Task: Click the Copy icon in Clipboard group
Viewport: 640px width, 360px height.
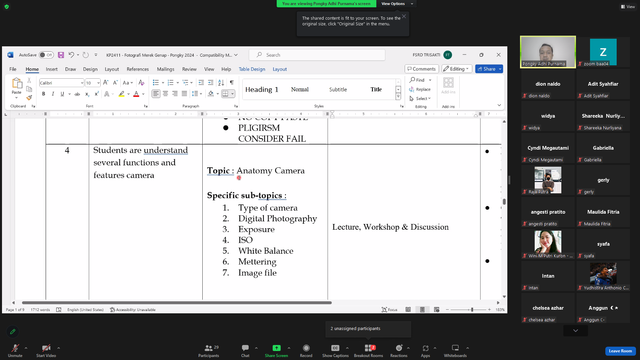Action: click(29, 89)
